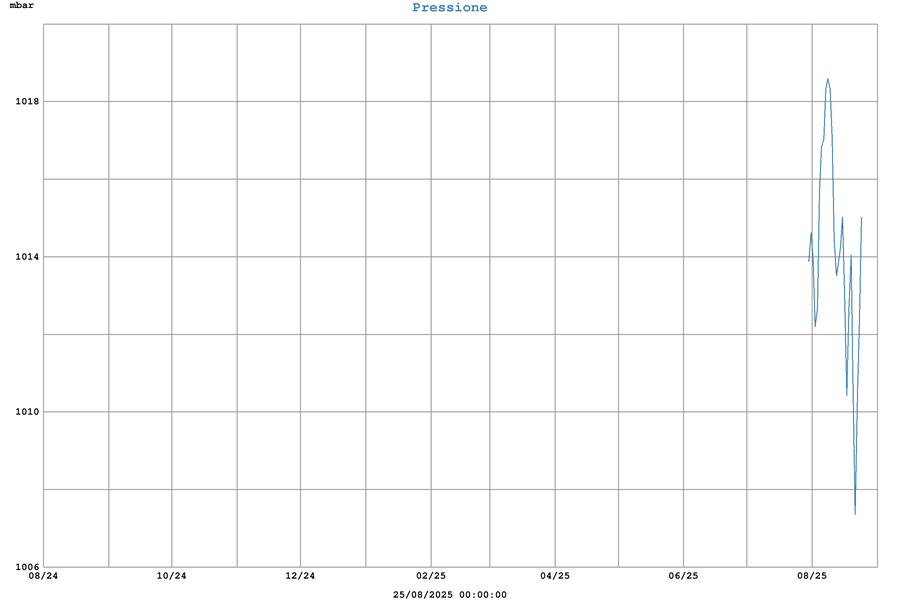The height and width of the screenshot is (600, 900).
Task: Click the 'Pressione' chart title
Action: tap(449, 8)
